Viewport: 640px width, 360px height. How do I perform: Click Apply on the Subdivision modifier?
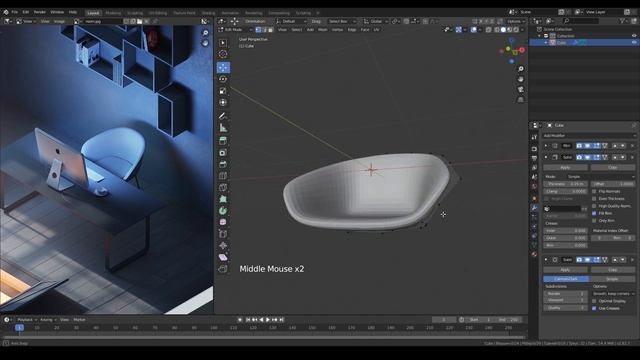(x=565, y=270)
